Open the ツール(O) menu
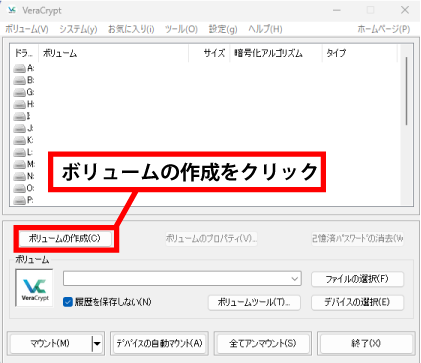Screen dimensions: 421x363 click(181, 29)
